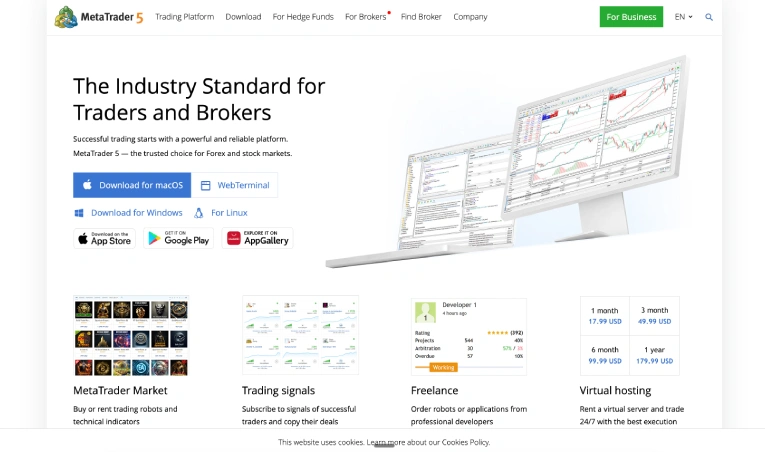Click the Freelance heading
Screen dimensions: 765x452
(x=434, y=390)
